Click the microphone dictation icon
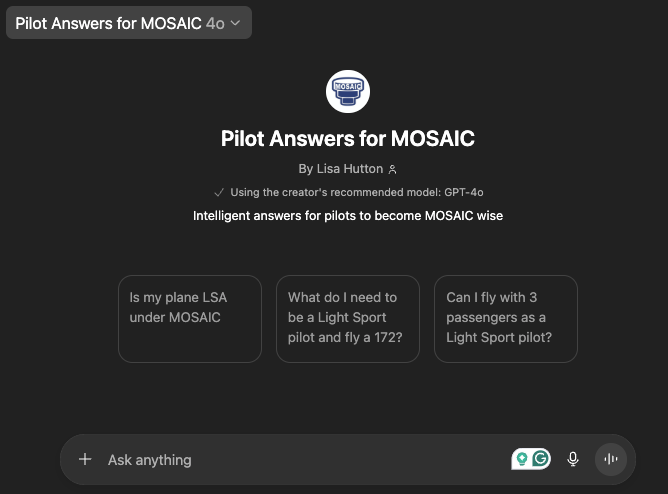 tap(573, 459)
